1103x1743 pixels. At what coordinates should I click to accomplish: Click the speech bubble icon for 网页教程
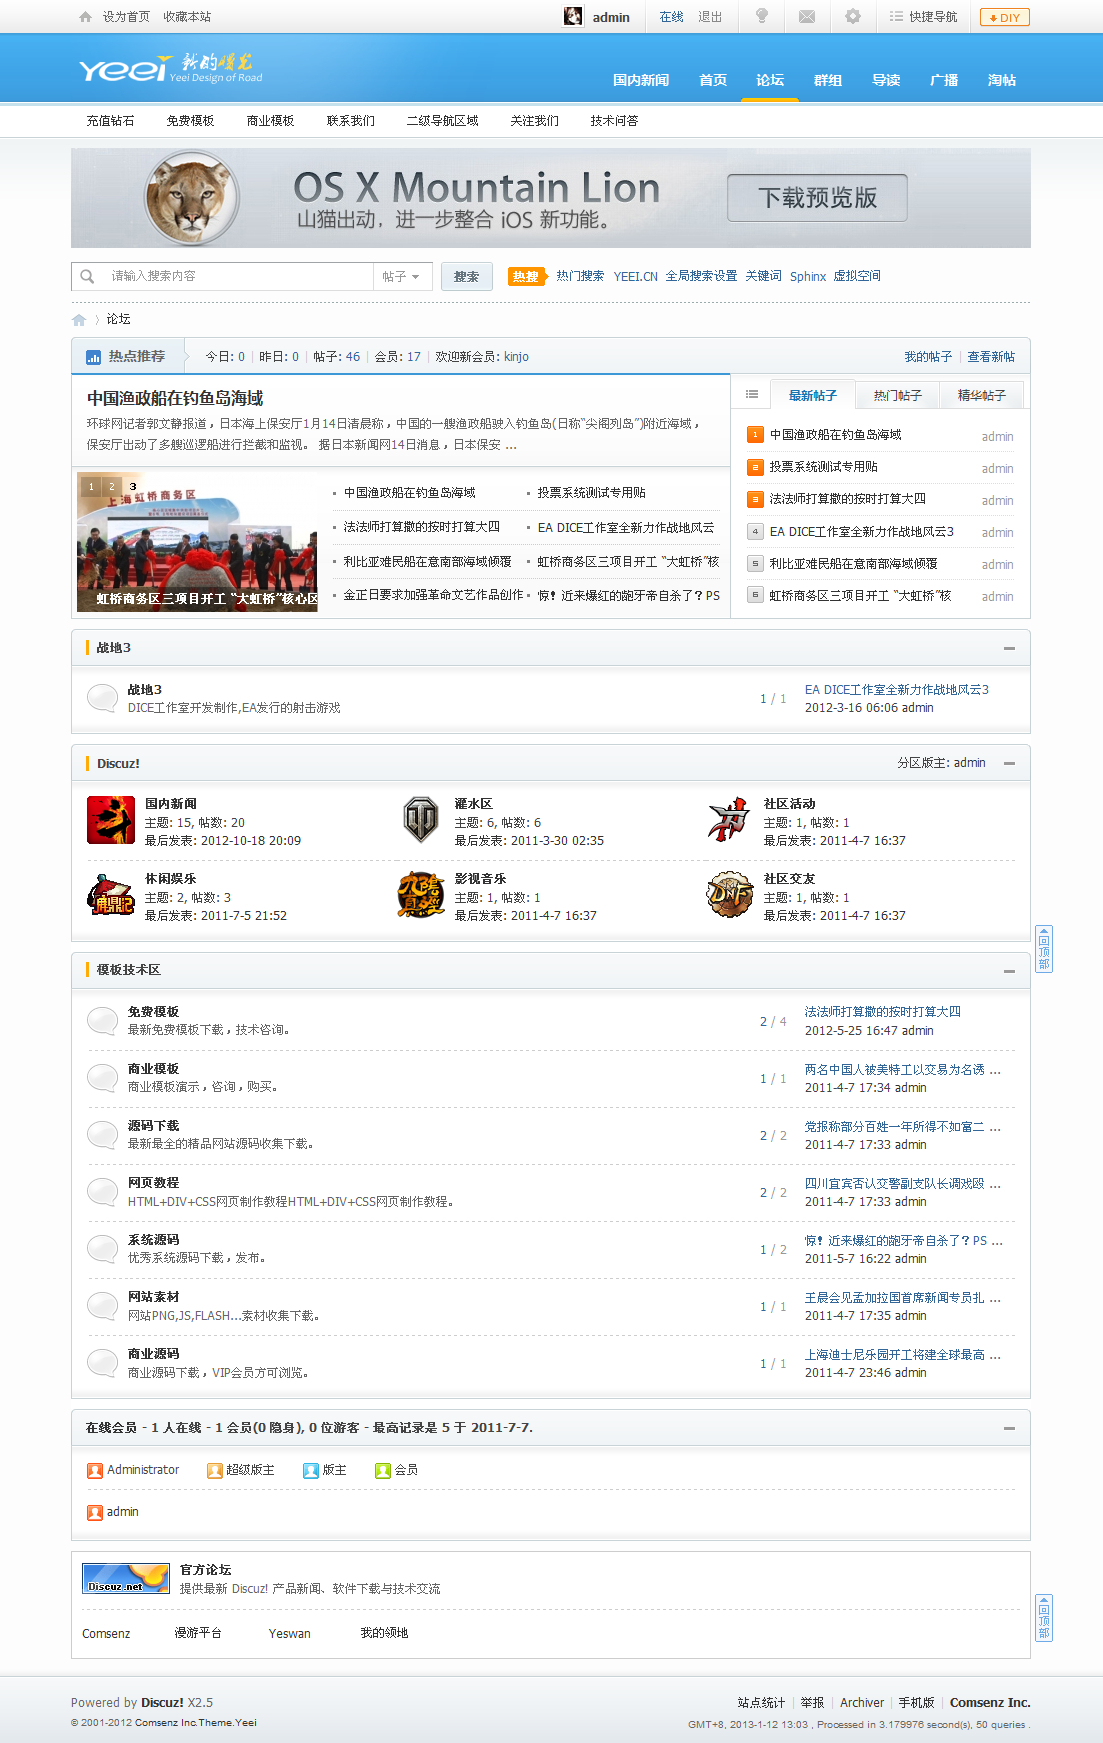coord(102,1192)
